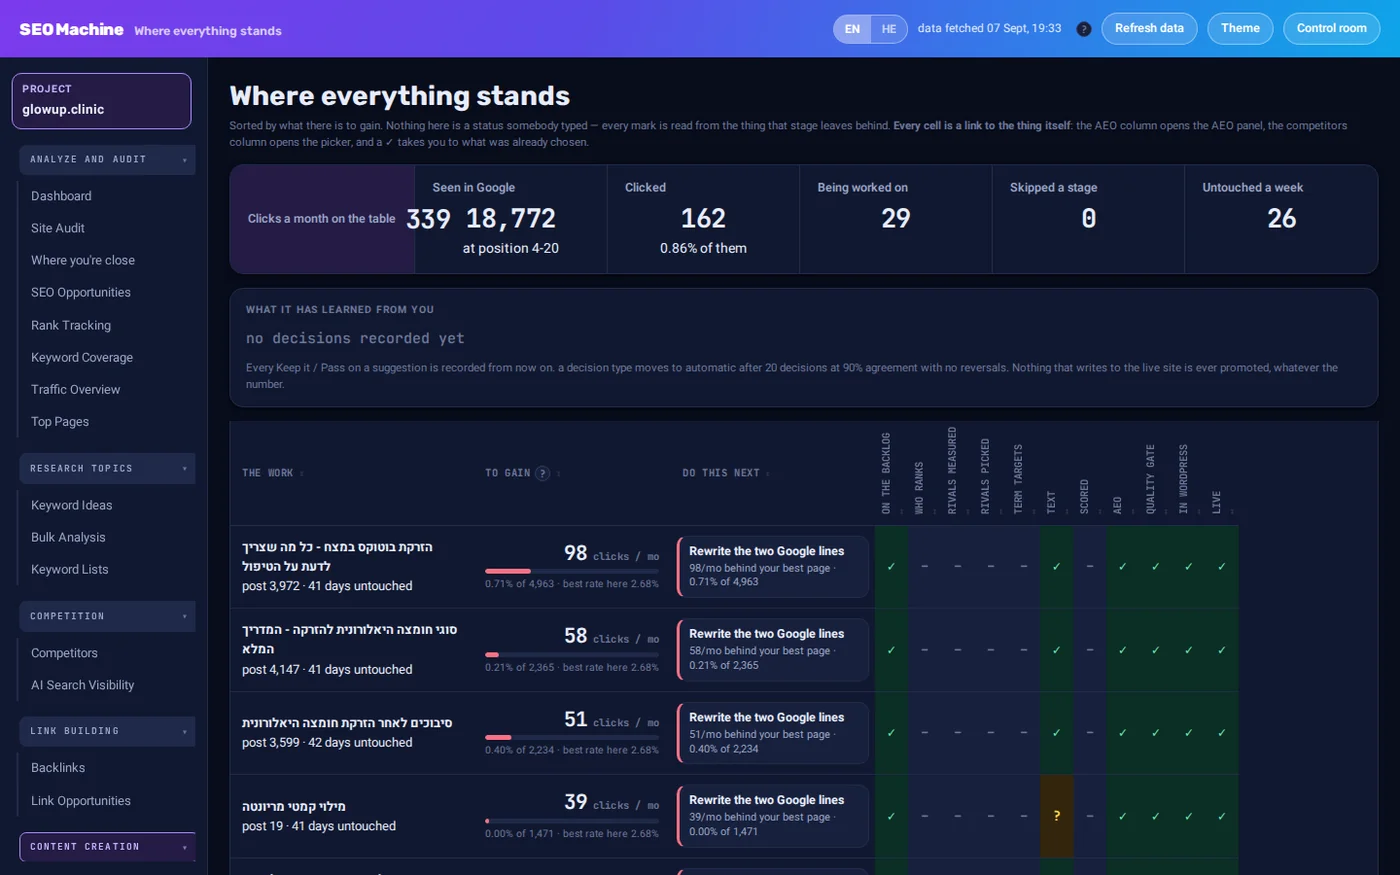Image resolution: width=1400 pixels, height=875 pixels.
Task: Switch interface language to EN
Action: (x=852, y=29)
